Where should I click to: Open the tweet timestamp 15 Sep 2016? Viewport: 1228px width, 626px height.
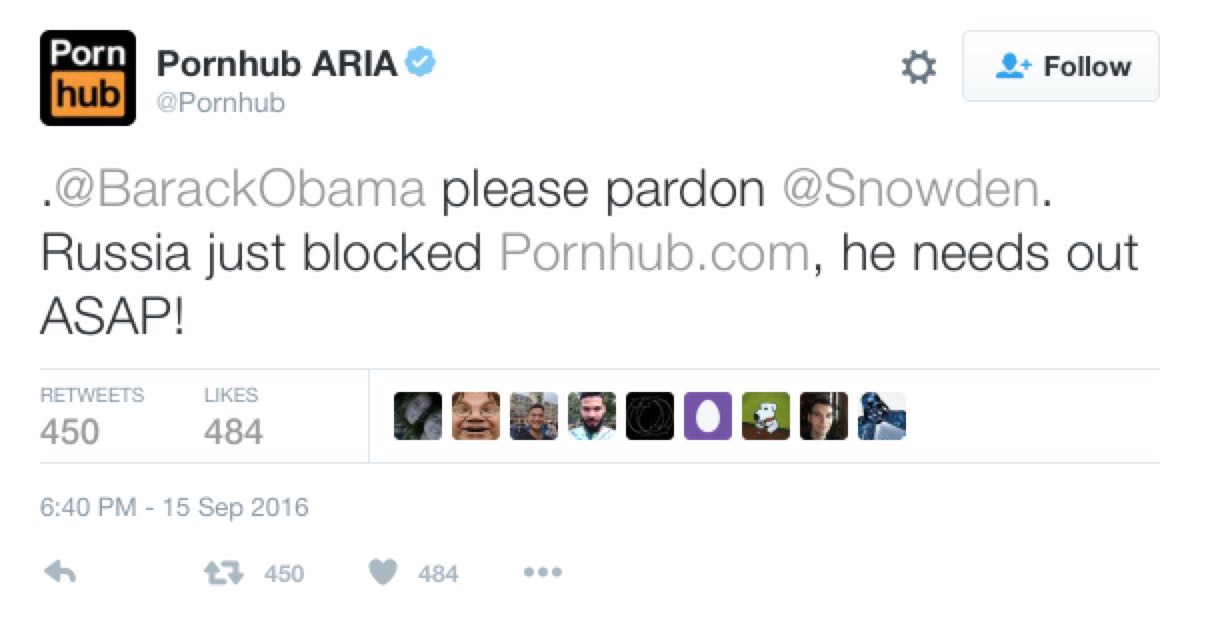tap(174, 507)
